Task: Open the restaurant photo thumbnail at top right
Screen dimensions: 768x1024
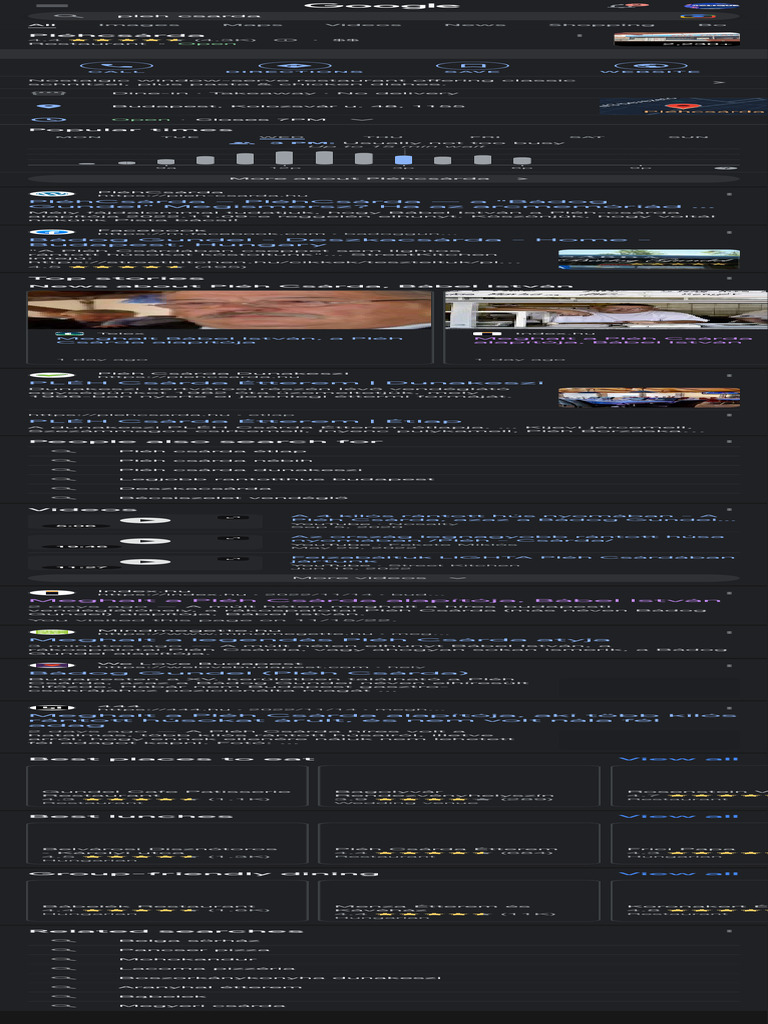Action: tap(677, 39)
